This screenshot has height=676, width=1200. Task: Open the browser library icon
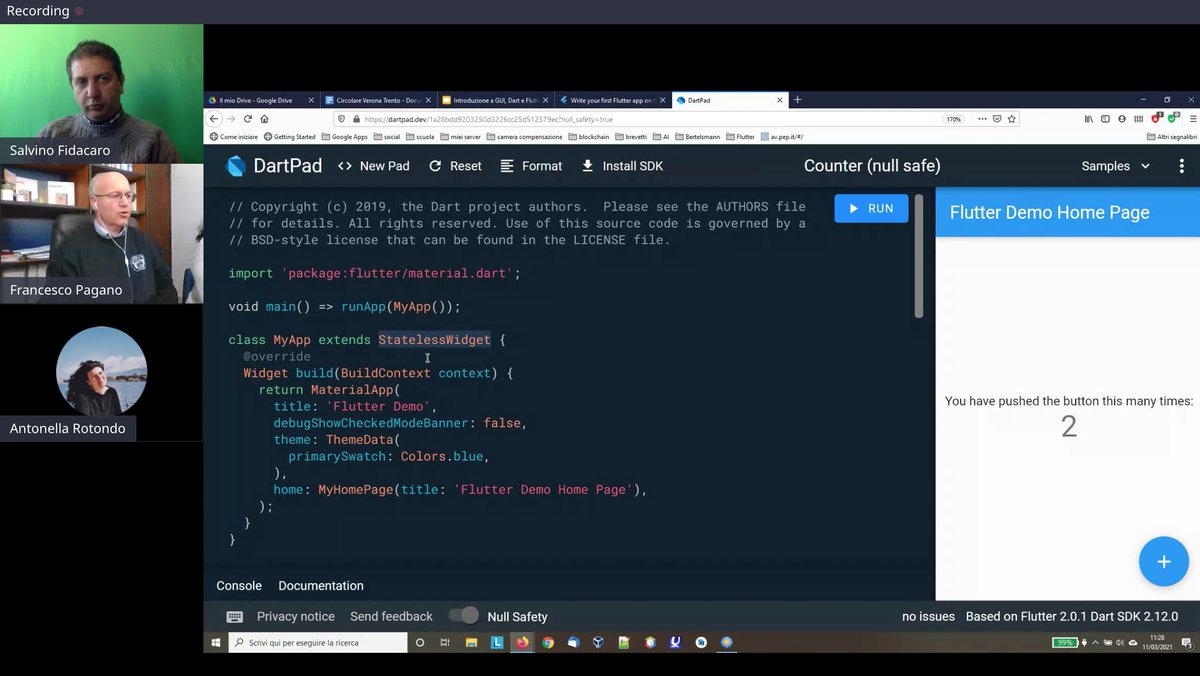[1089, 119]
